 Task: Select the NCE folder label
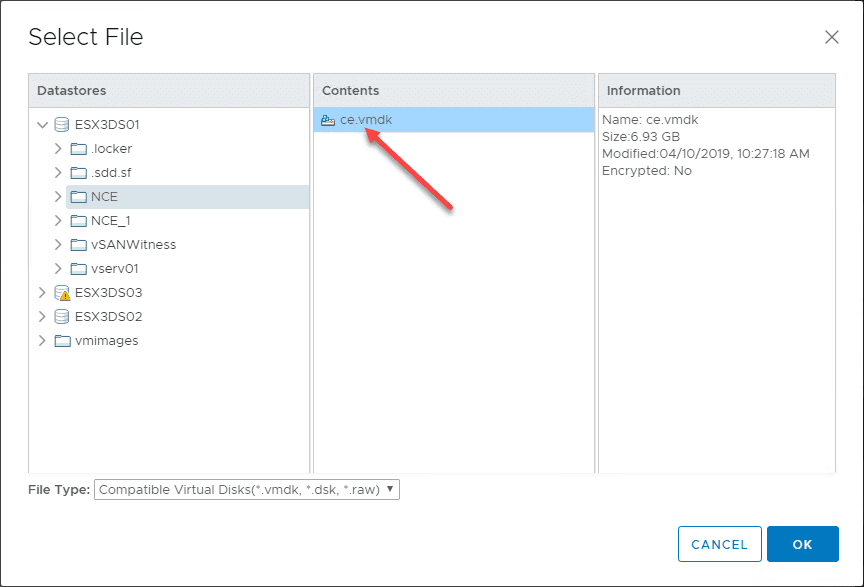104,197
